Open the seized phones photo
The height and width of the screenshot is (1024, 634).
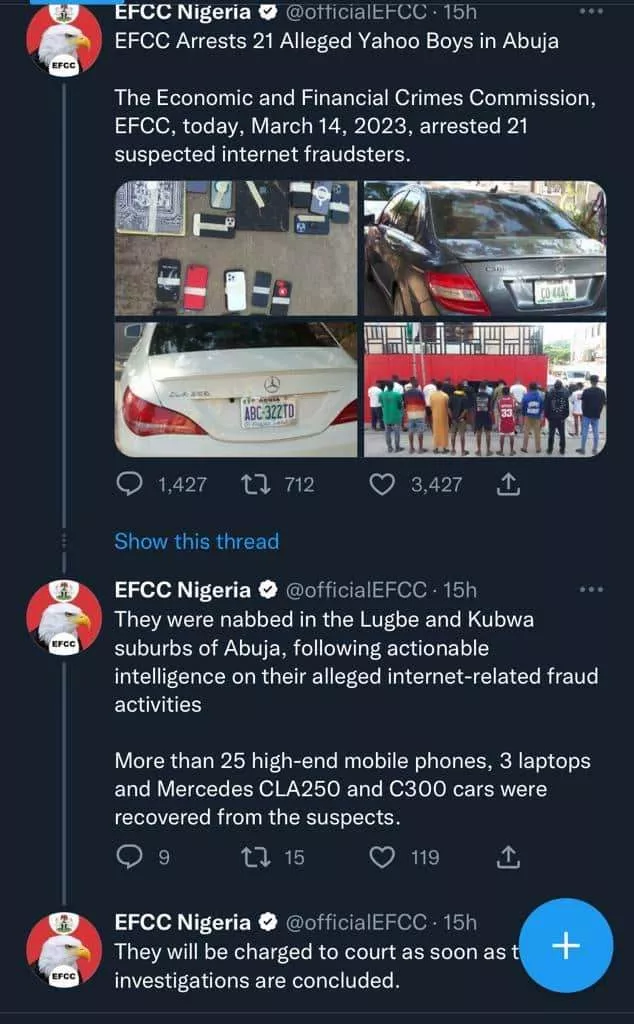(x=236, y=248)
